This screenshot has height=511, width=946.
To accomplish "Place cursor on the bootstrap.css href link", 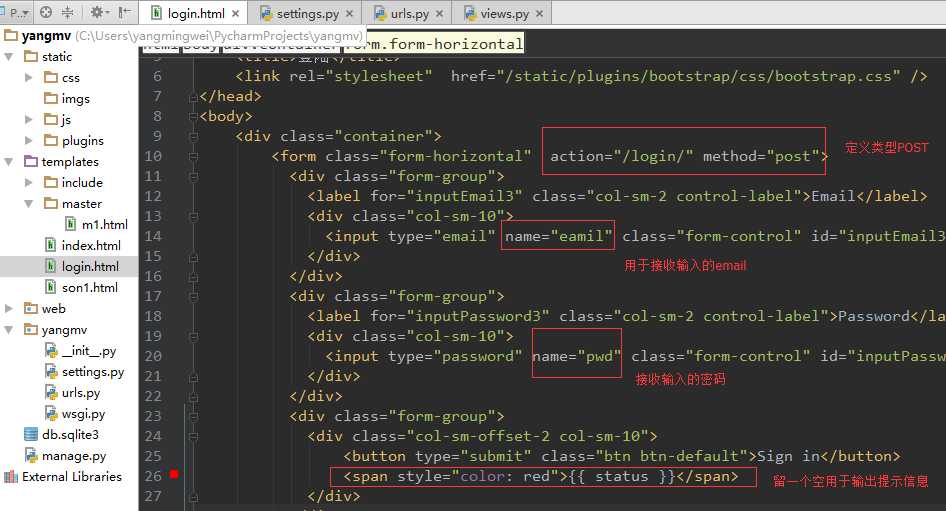I will pos(698,76).
